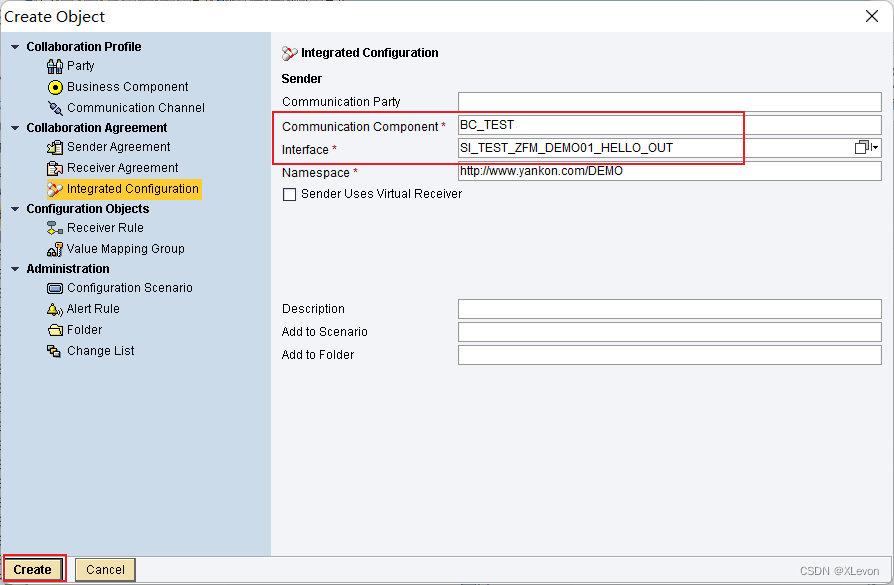
Task: Focus the Namespace field
Action: point(669,171)
